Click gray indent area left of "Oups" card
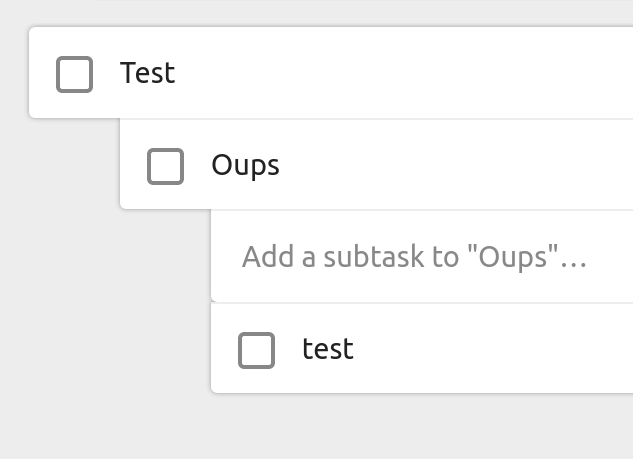 pos(70,165)
